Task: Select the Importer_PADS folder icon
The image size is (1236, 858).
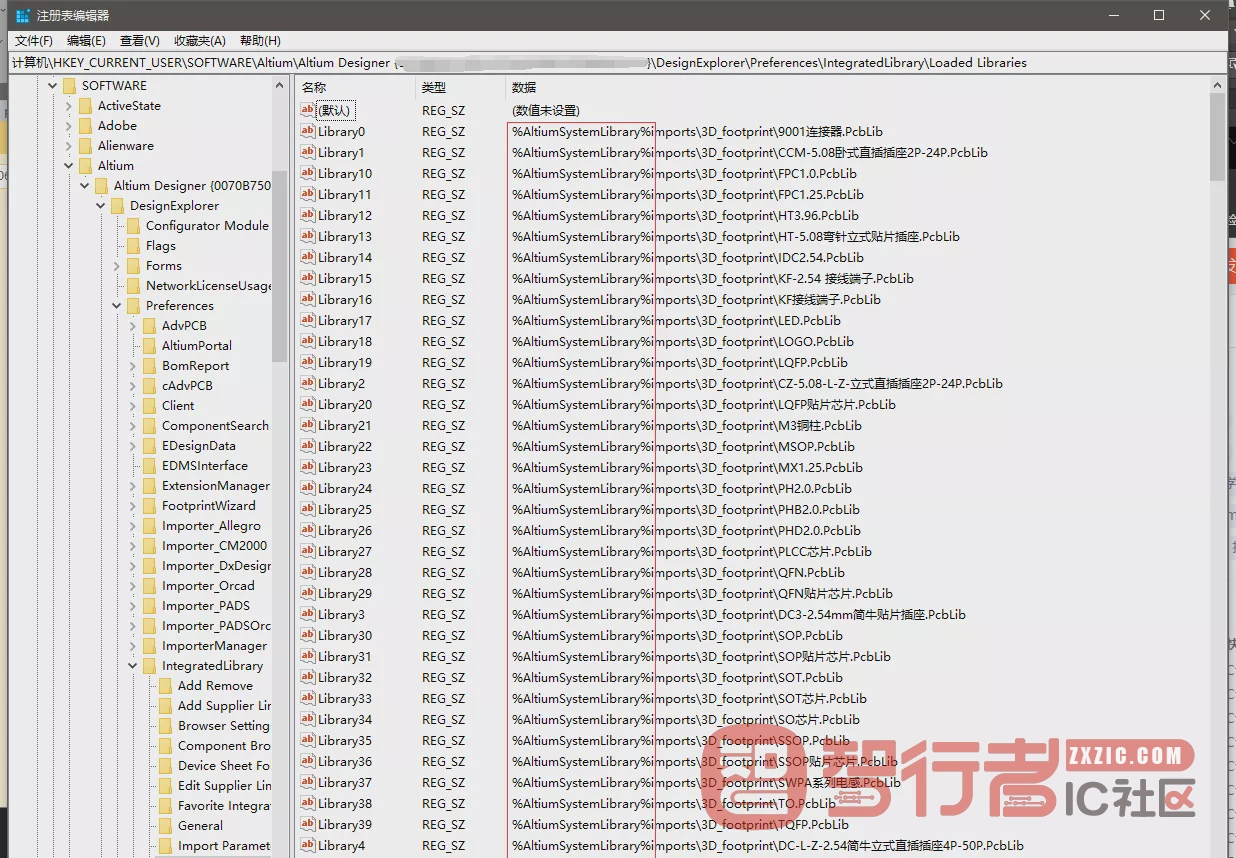Action: pos(150,606)
